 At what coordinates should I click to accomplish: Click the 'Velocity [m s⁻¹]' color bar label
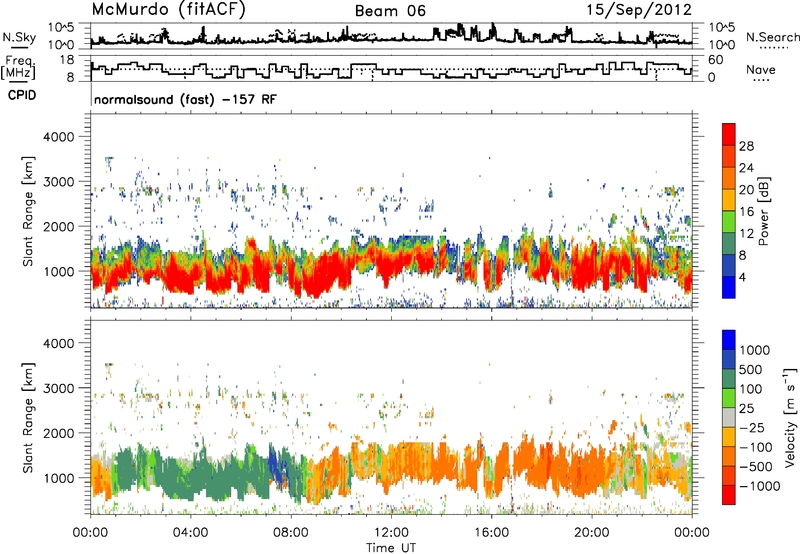[x=790, y=417]
